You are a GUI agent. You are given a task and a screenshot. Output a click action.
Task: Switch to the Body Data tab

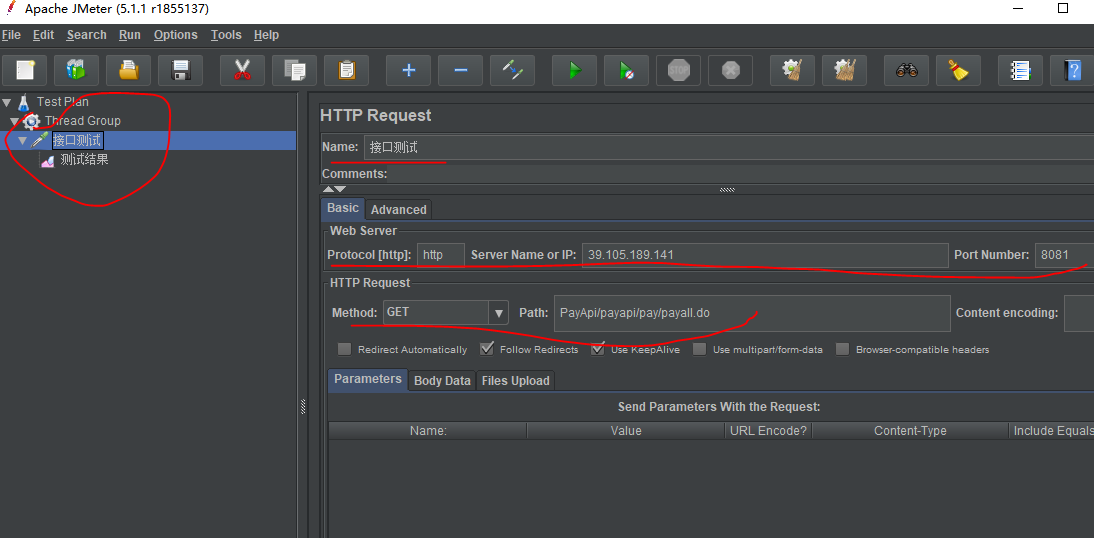coord(442,381)
